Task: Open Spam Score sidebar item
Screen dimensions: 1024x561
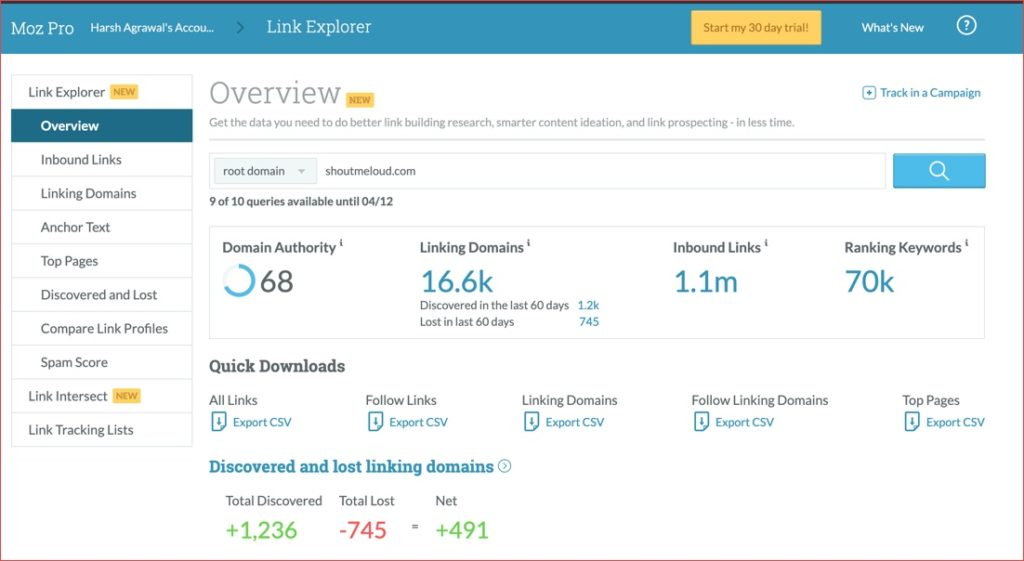Action: (102, 362)
